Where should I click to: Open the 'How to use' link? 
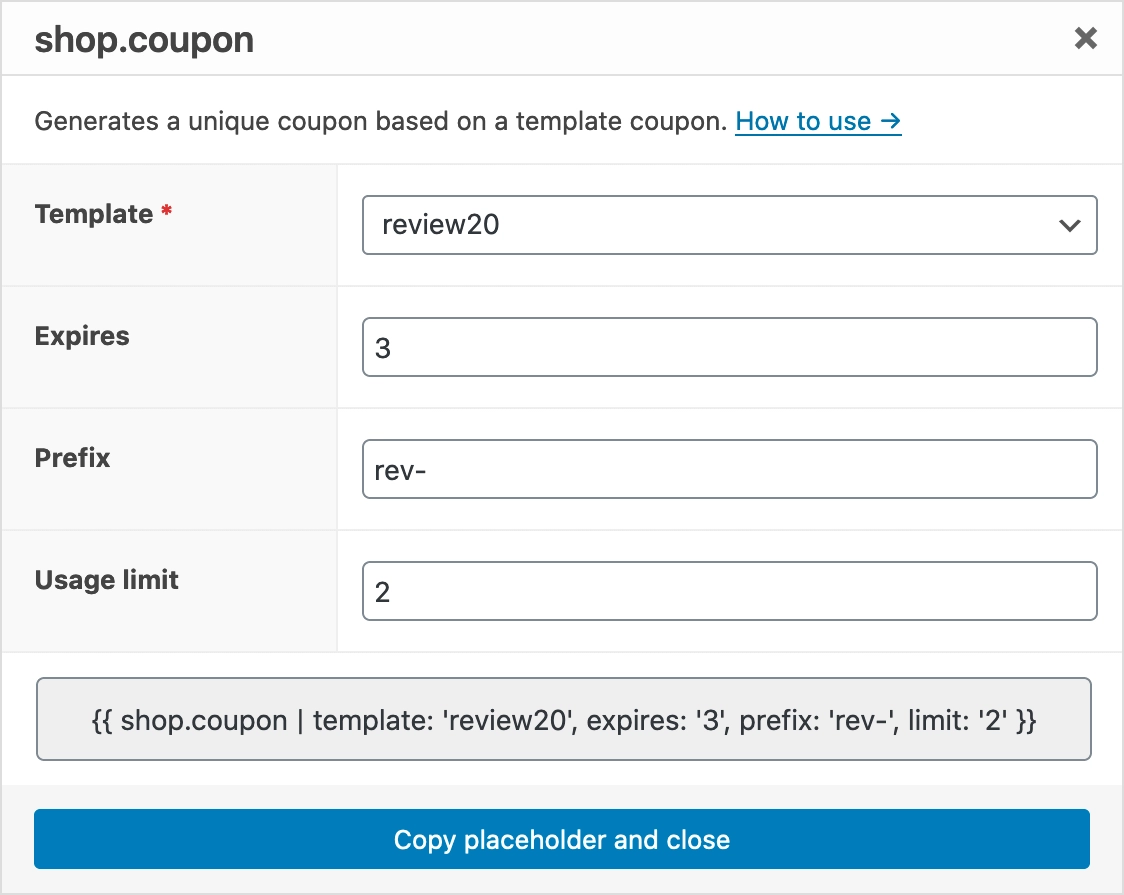pos(803,122)
